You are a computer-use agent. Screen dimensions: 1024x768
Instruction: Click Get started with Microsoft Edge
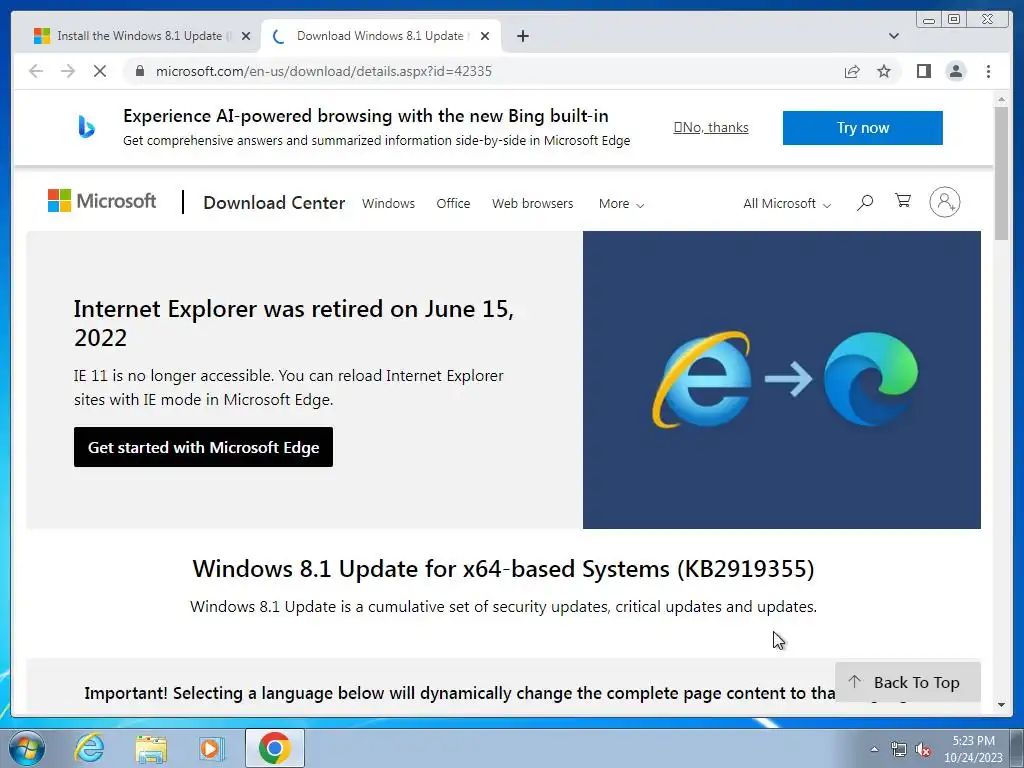pos(203,447)
